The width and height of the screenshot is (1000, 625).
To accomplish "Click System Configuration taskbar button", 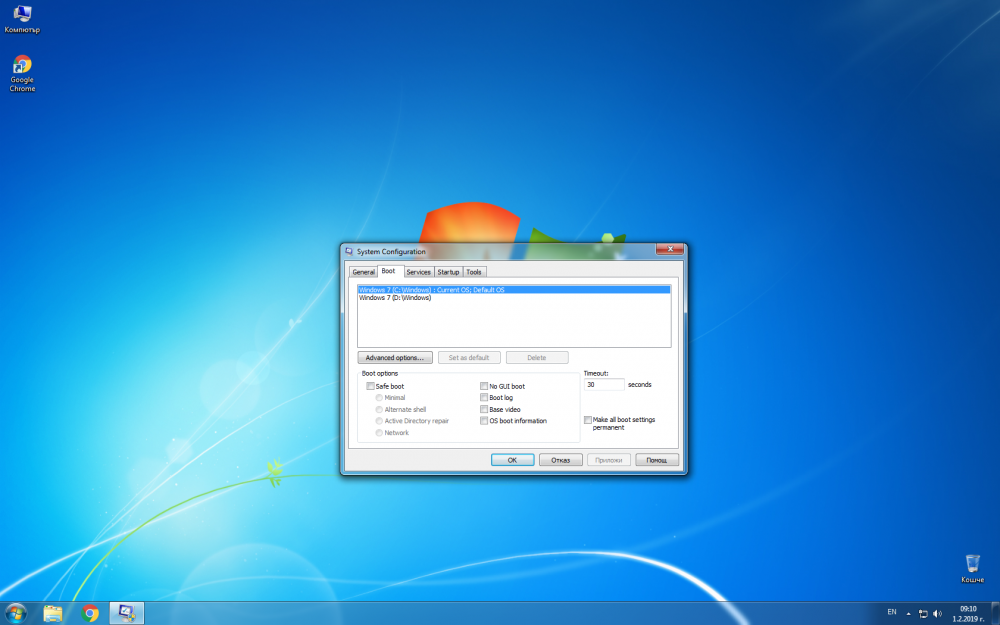I will tap(127, 614).
